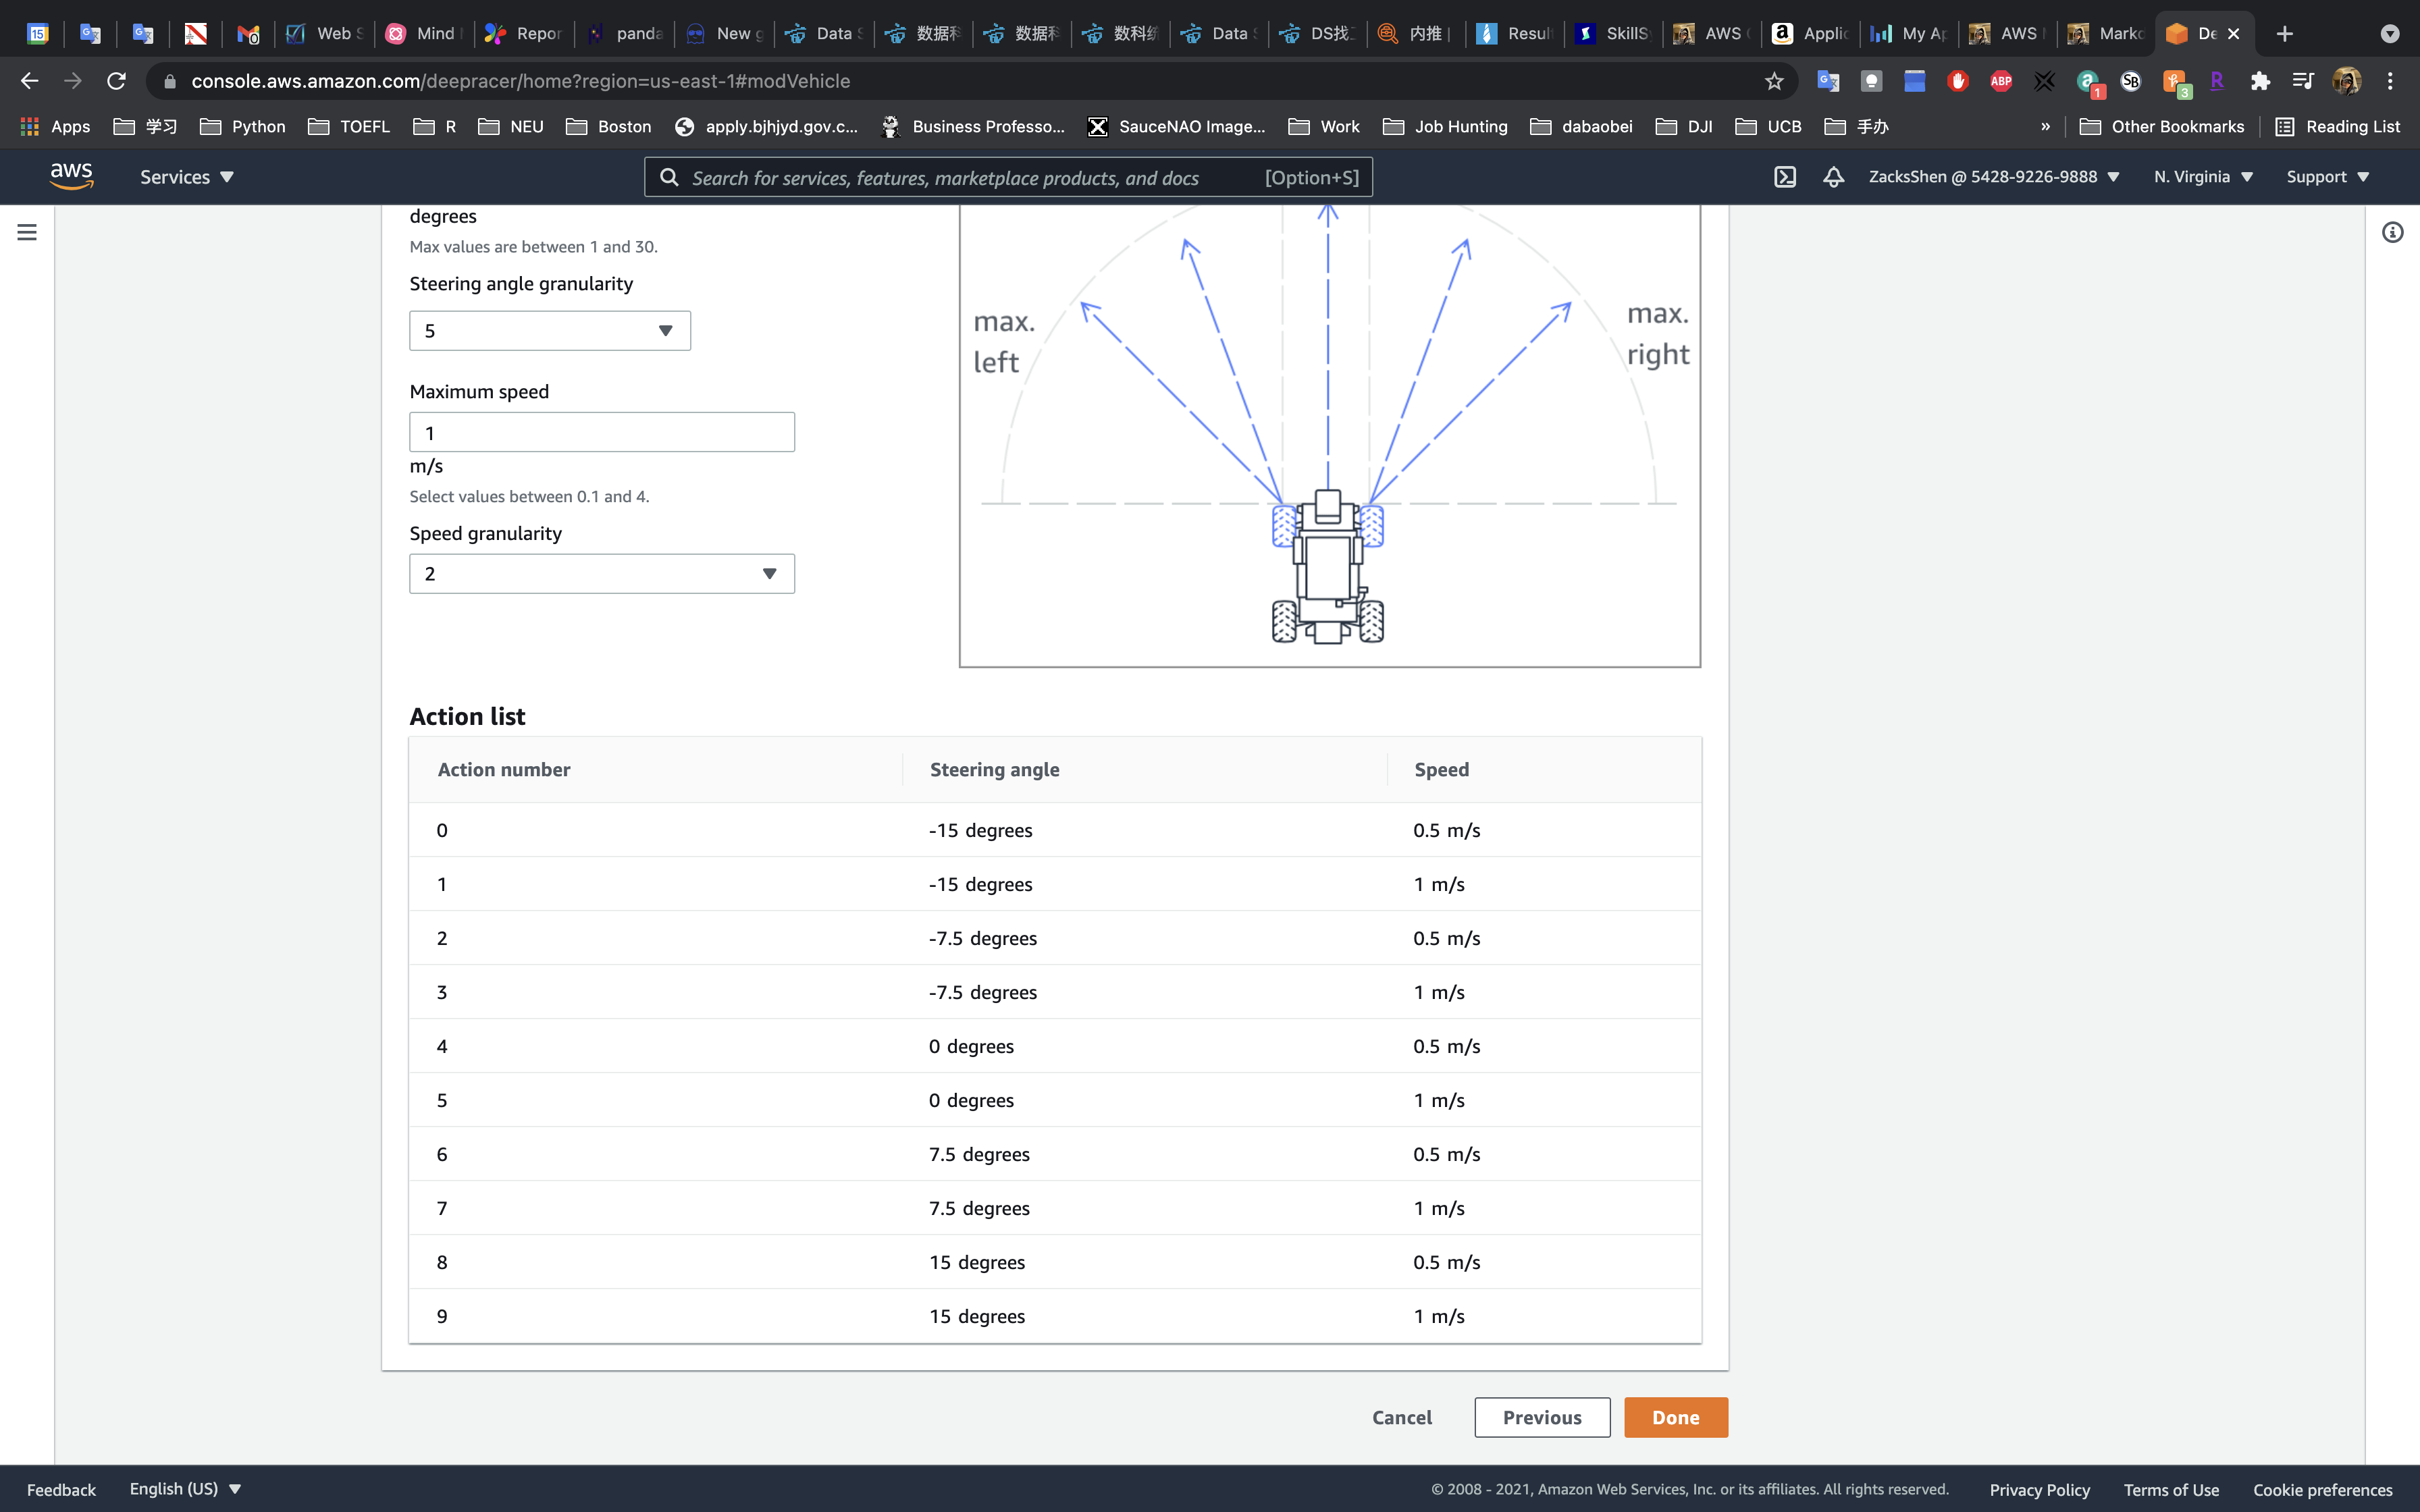Click the AdBlock Plus extension icon
The height and width of the screenshot is (1512, 2420).
[x=2001, y=81]
